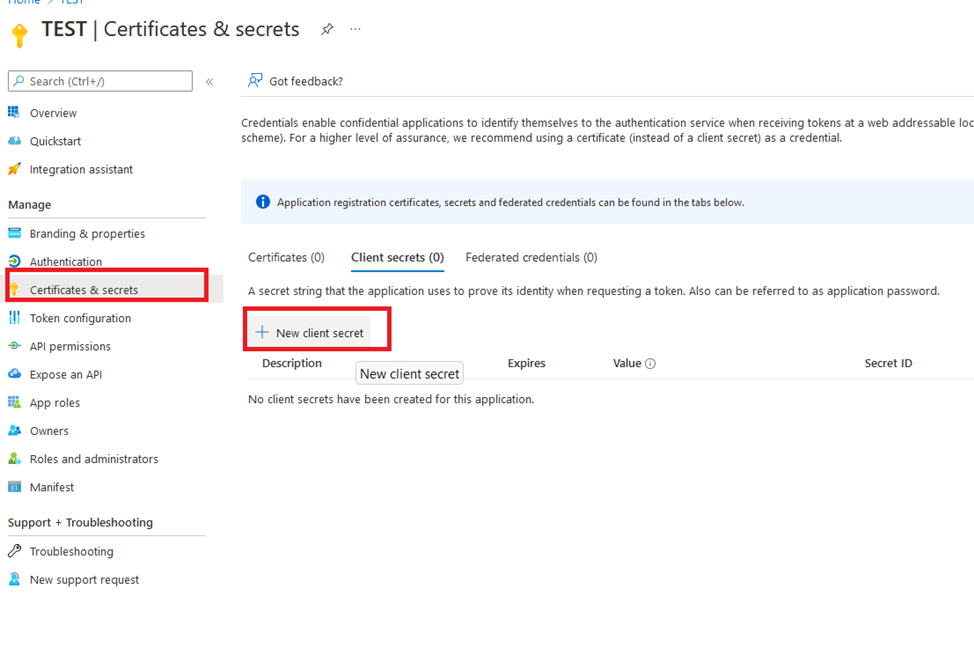Click the yellow key icon beside TEST title

click(19, 35)
